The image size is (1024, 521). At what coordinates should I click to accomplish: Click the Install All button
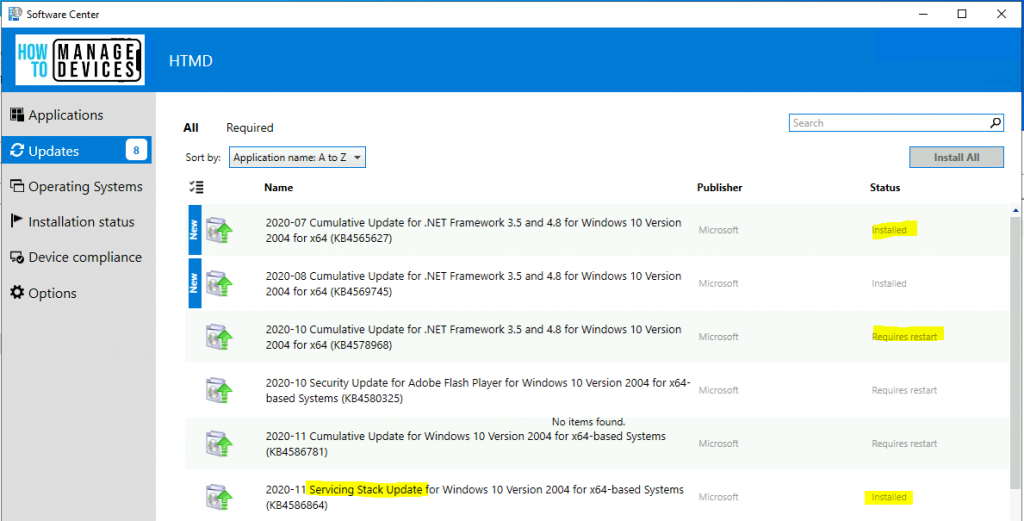pyautogui.click(x=957, y=157)
